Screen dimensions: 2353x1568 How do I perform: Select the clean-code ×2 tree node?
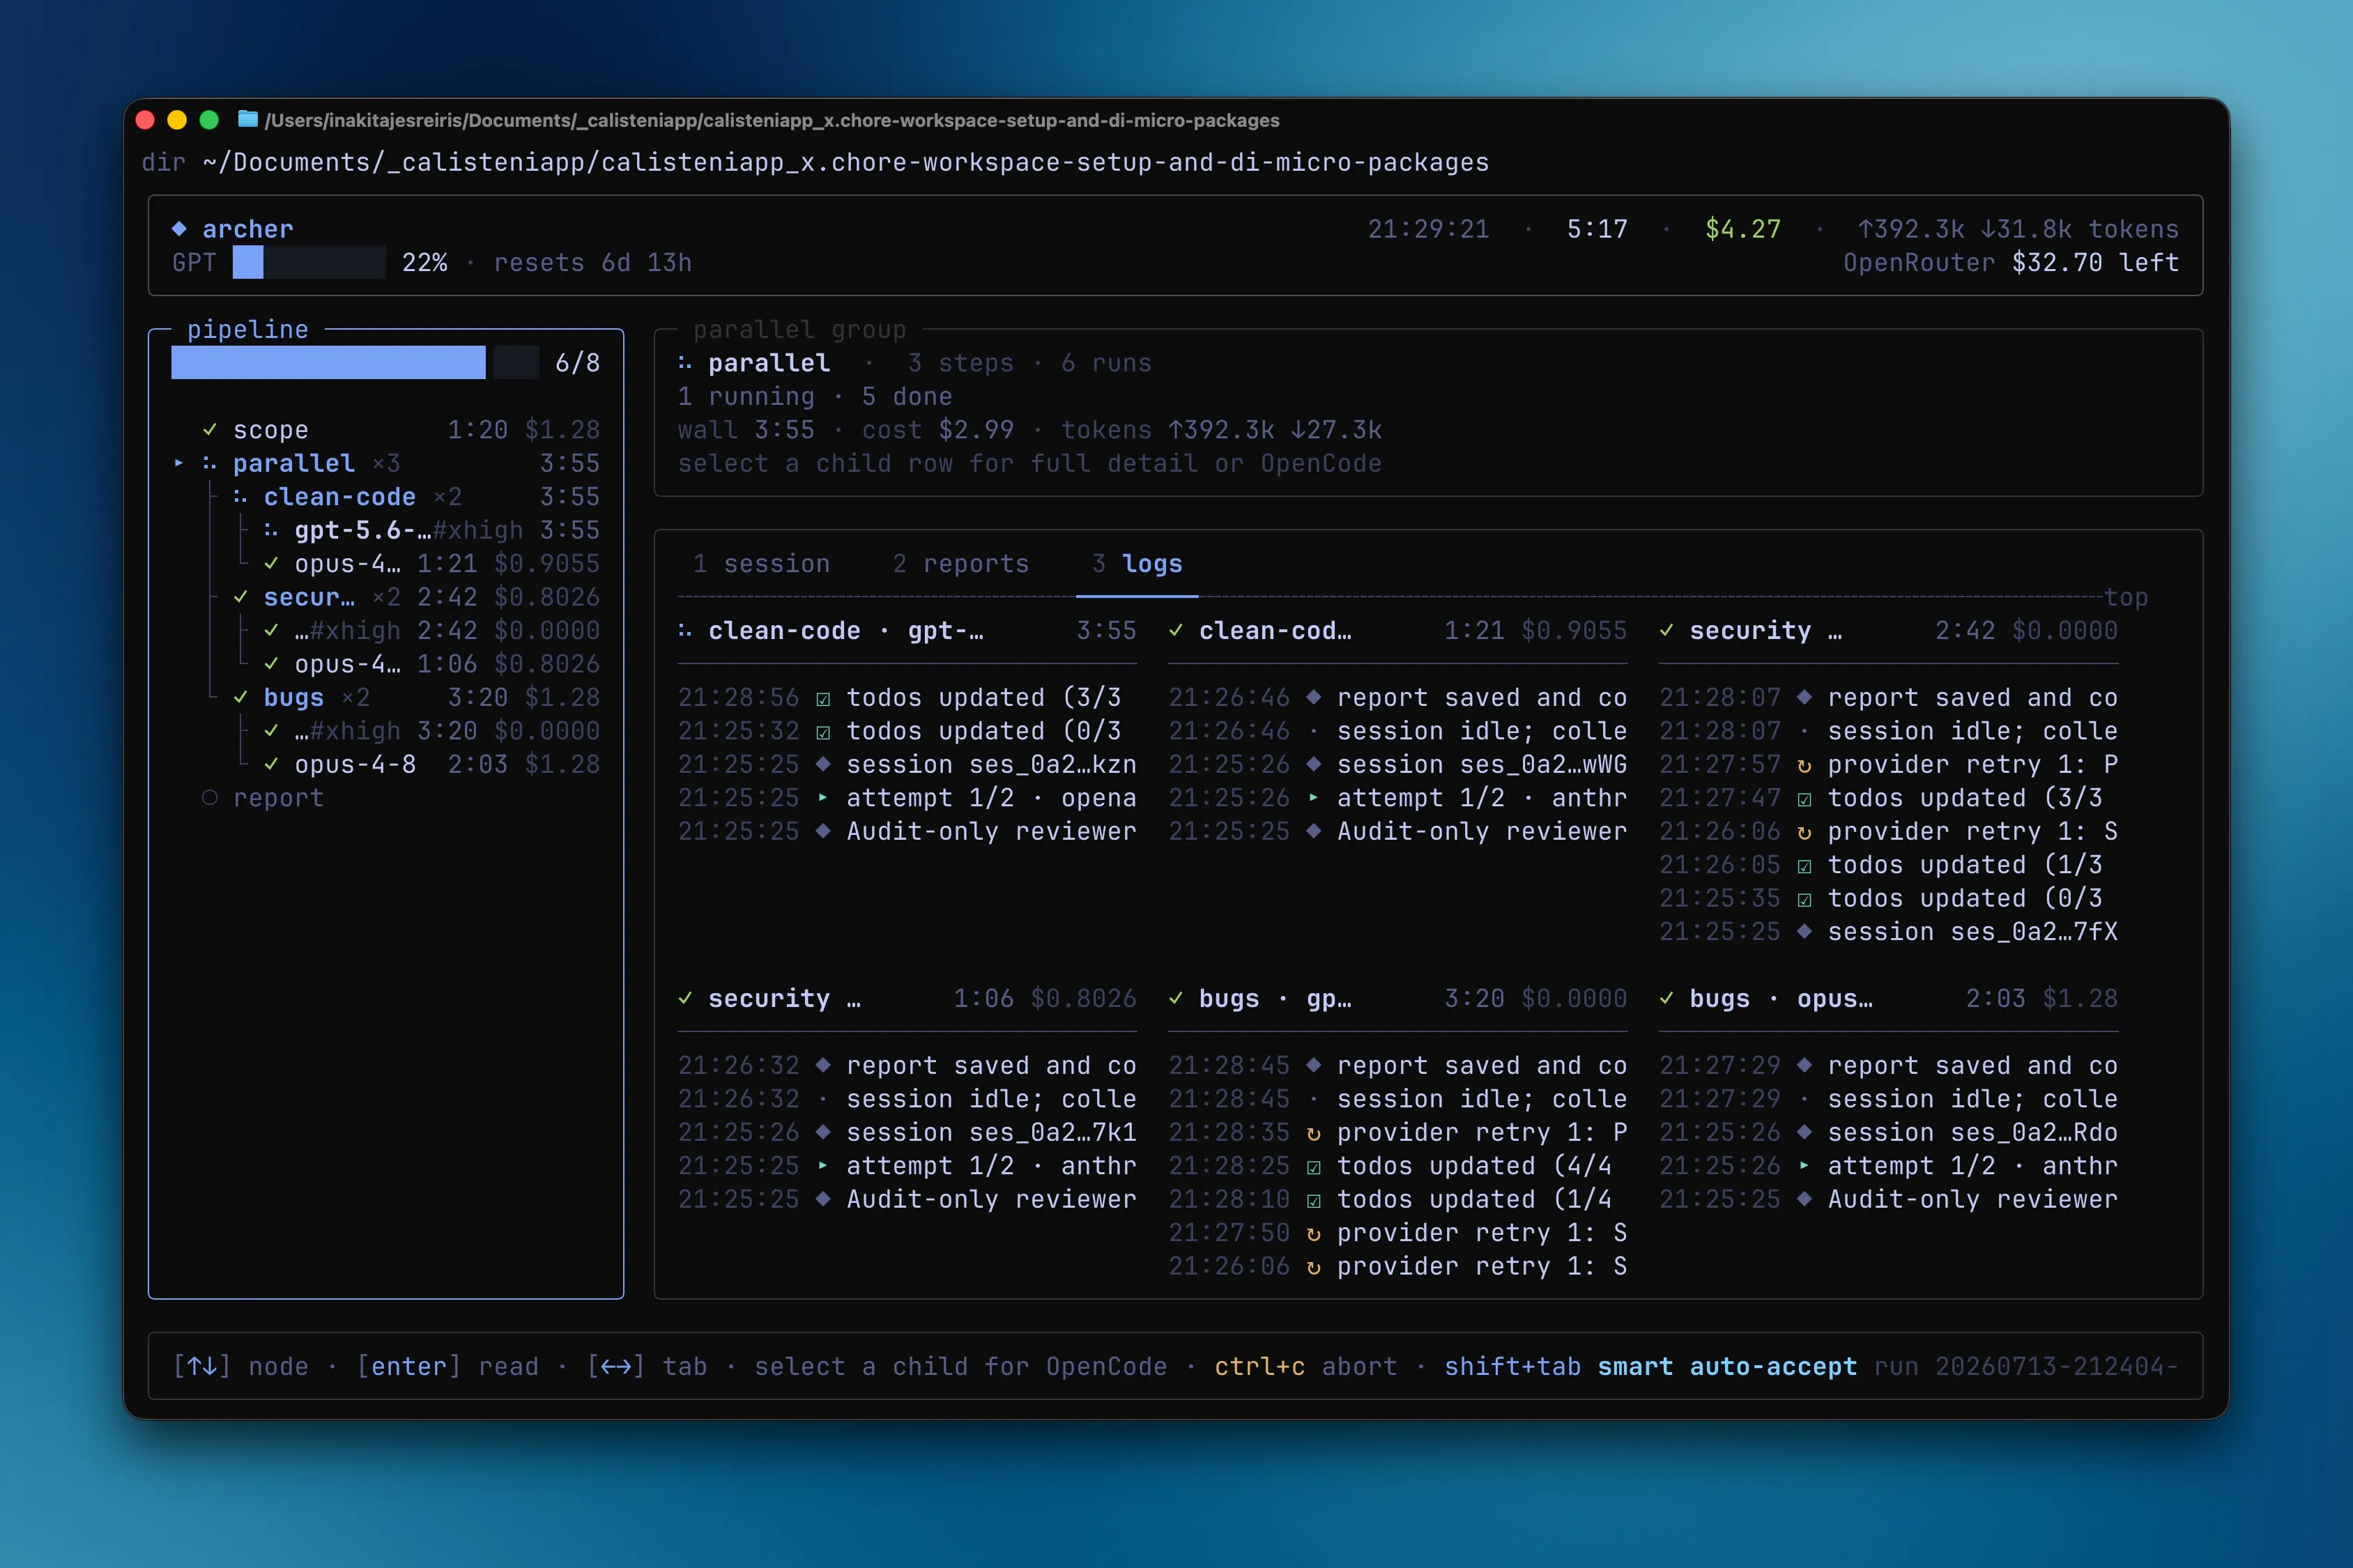click(x=416, y=497)
